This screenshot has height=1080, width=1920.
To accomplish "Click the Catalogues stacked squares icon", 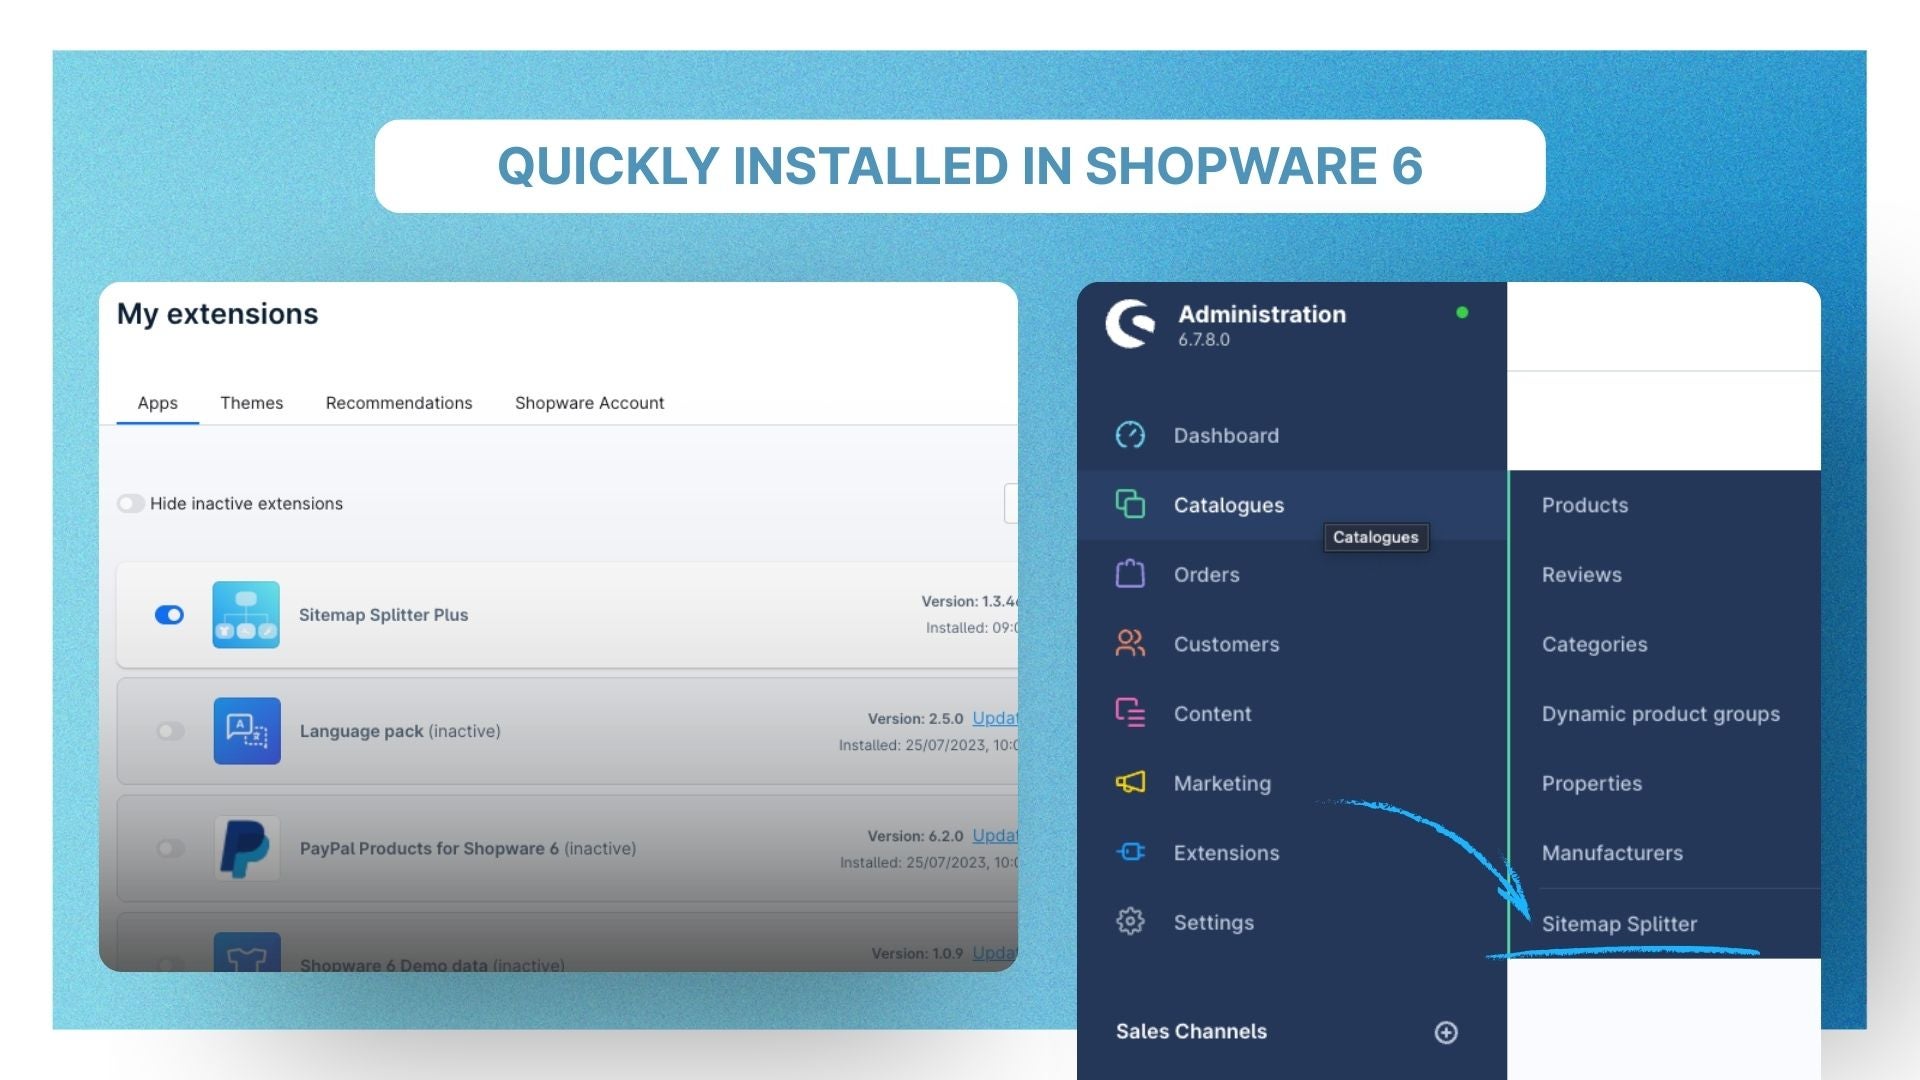I will pyautogui.click(x=1130, y=504).
